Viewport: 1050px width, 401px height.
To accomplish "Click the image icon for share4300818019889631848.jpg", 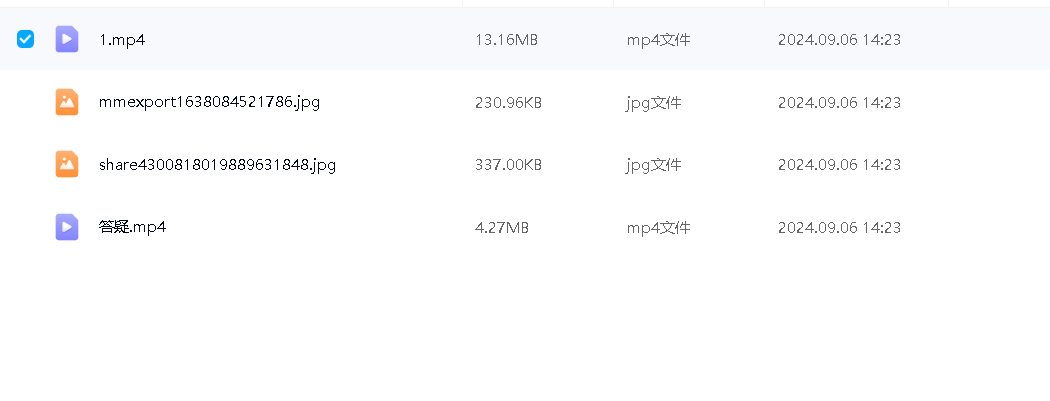I will 67,164.
